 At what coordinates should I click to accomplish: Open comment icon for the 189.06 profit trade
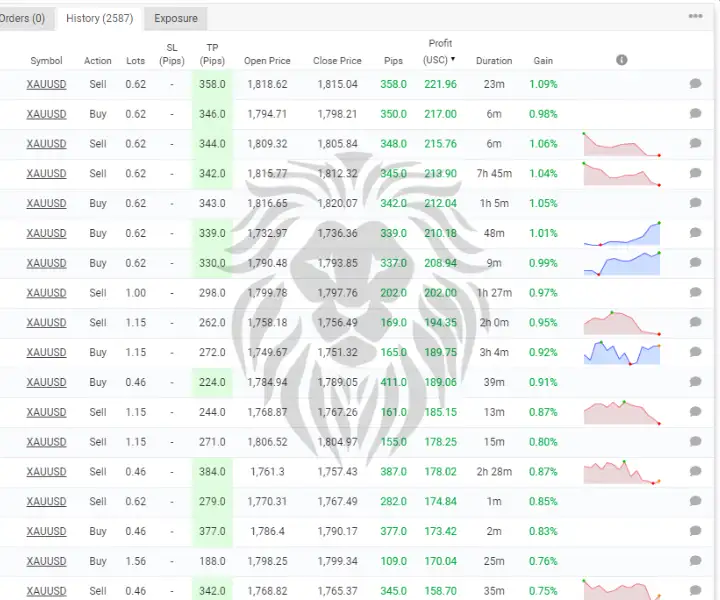(695, 382)
